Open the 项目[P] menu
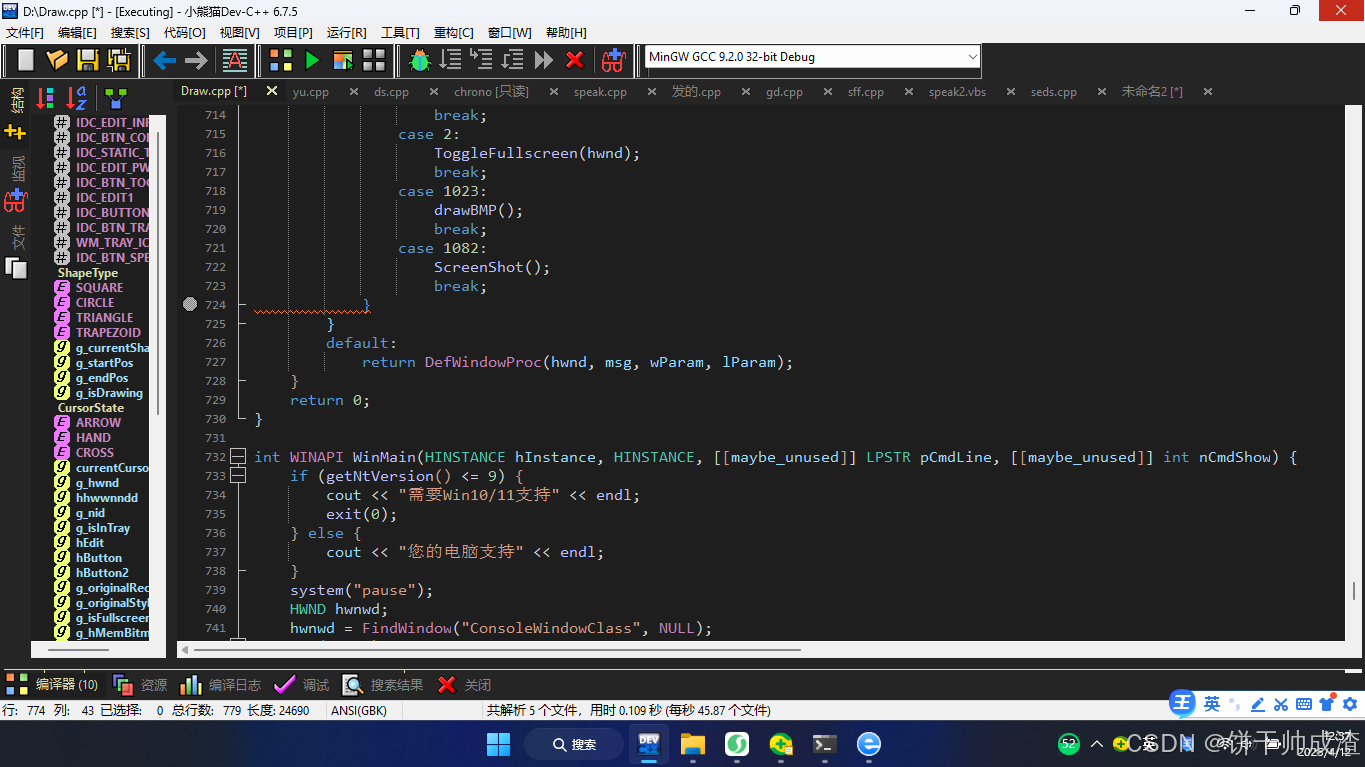Screen dimensions: 1365x767 (293, 33)
